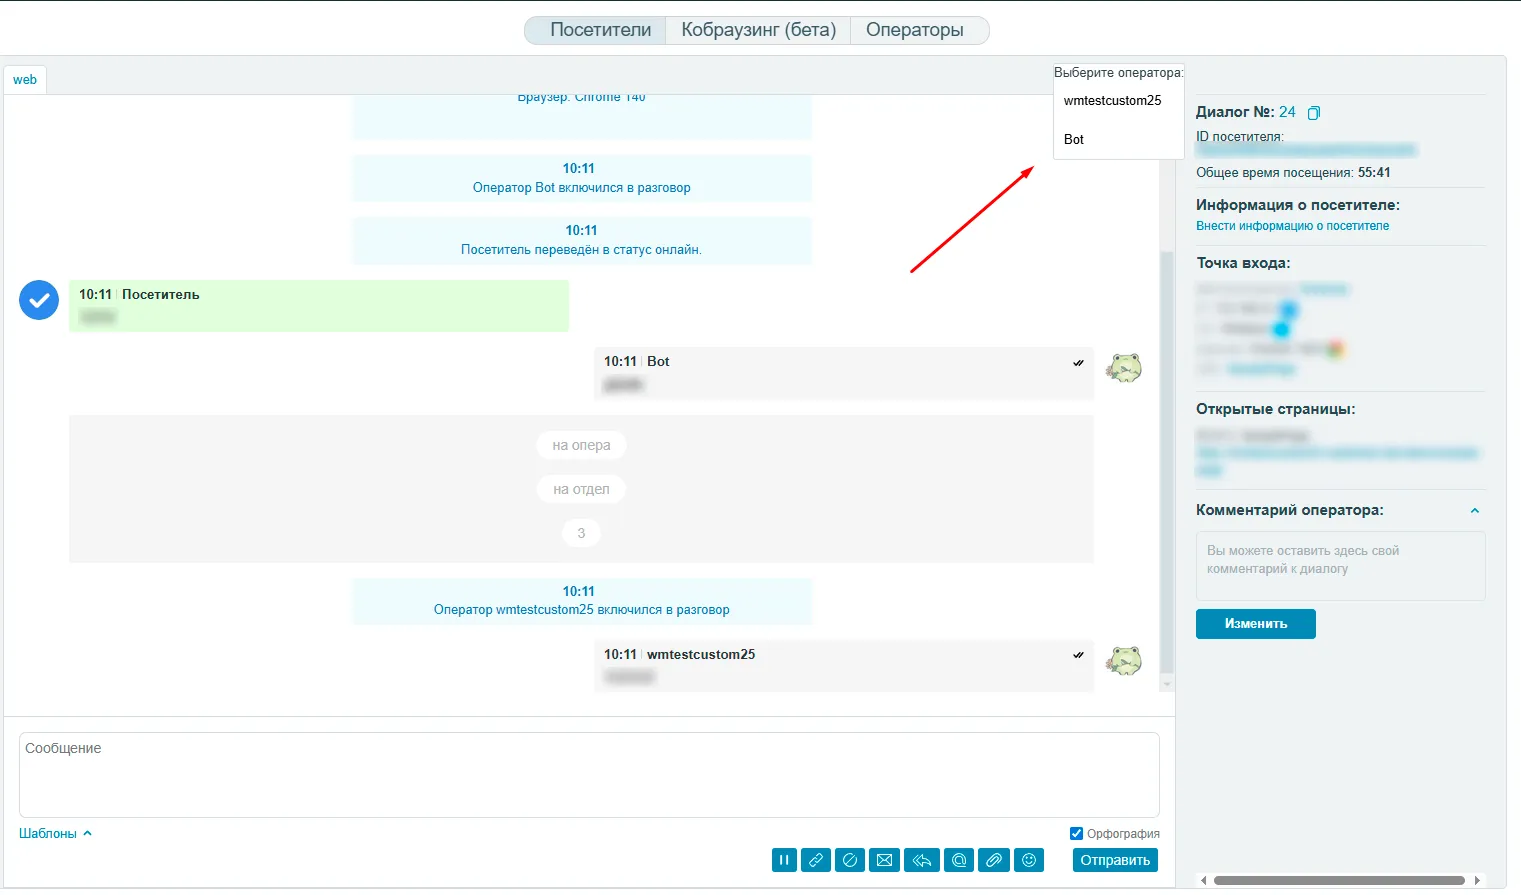
Task: Click the reply-all arrows icon
Action: click(921, 860)
